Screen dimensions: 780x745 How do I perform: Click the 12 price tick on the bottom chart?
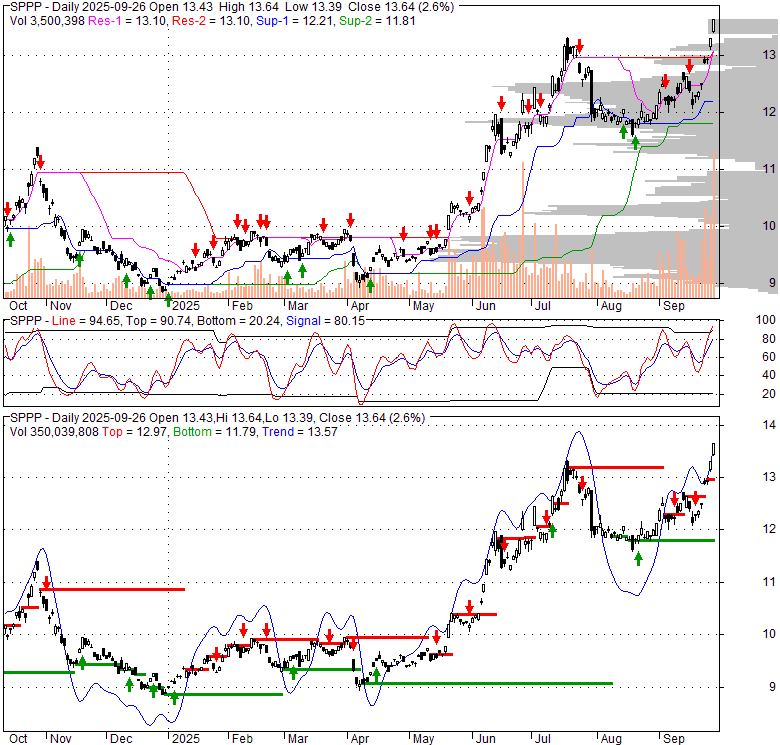769,529
